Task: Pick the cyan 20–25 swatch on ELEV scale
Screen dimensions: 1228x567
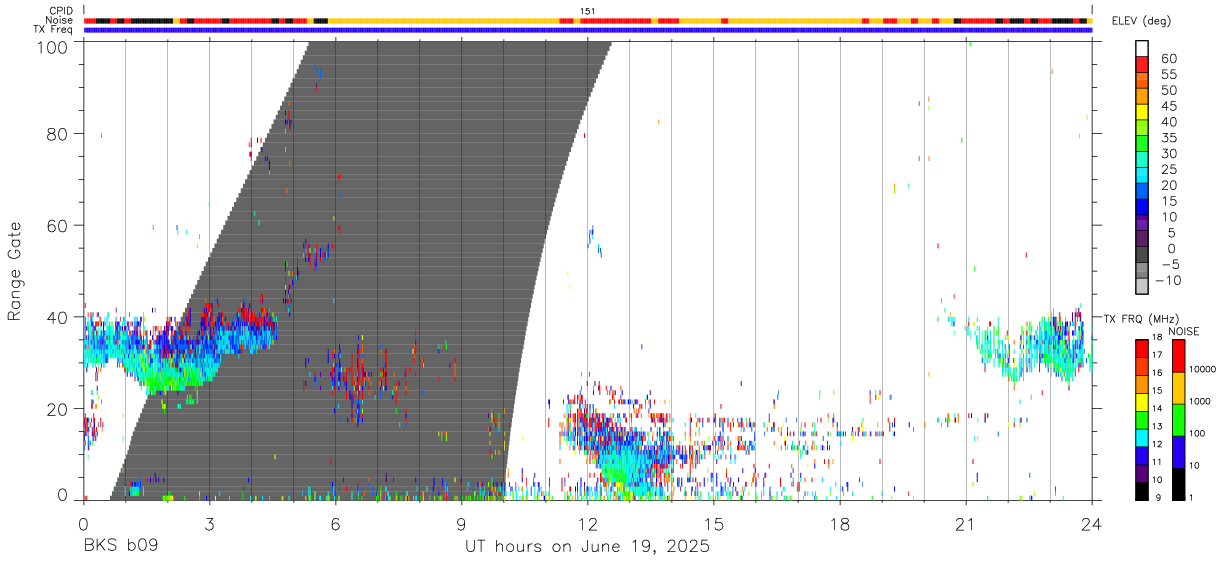Action: tap(1142, 176)
